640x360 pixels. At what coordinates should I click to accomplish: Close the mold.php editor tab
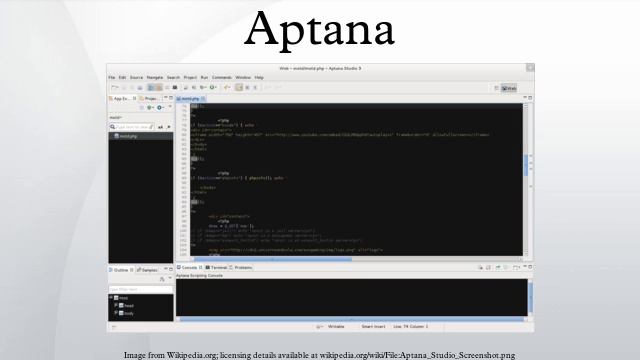click(x=203, y=99)
